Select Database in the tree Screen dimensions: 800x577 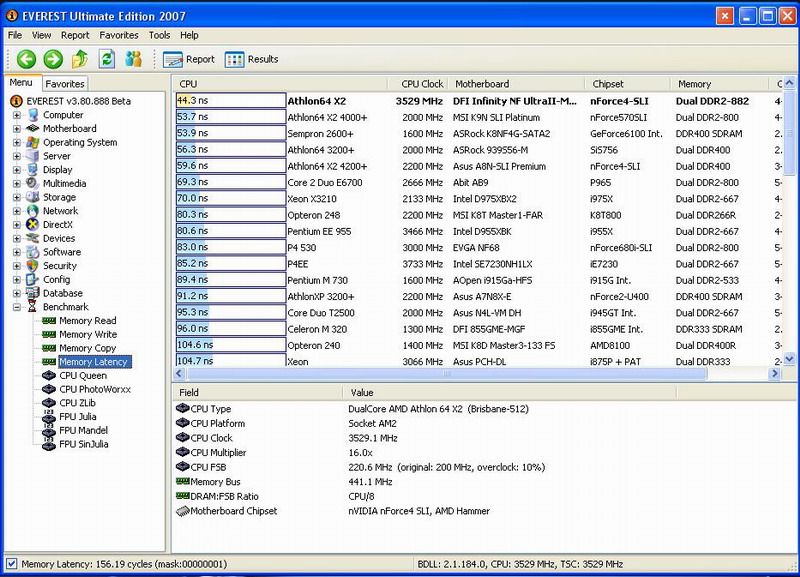[63, 293]
